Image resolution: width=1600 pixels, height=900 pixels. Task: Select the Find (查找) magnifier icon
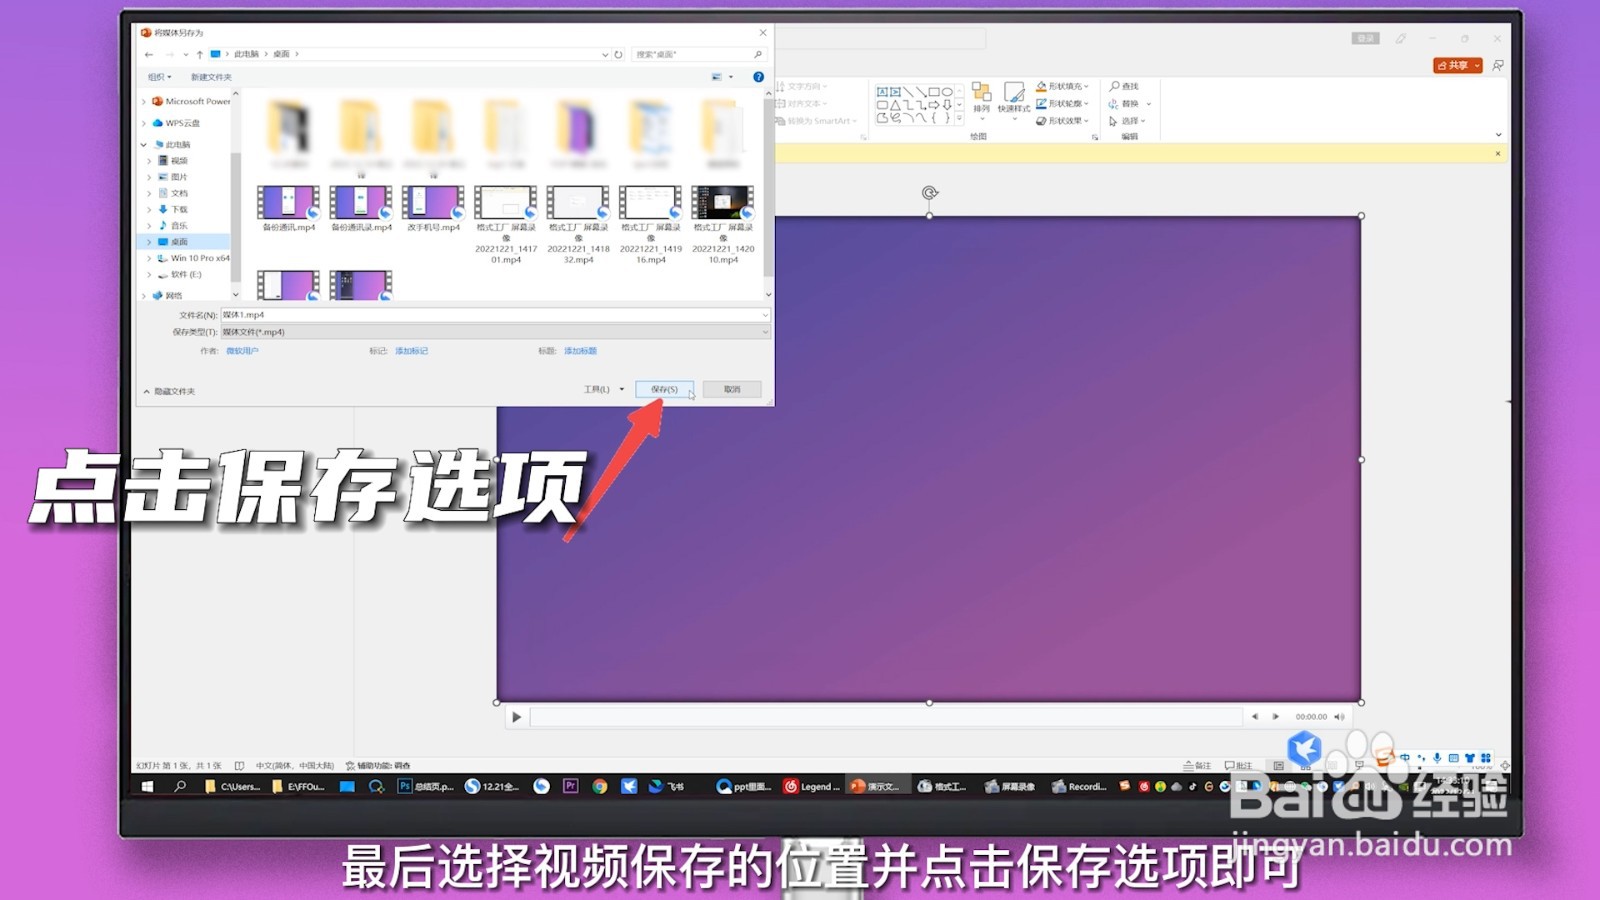1112,86
